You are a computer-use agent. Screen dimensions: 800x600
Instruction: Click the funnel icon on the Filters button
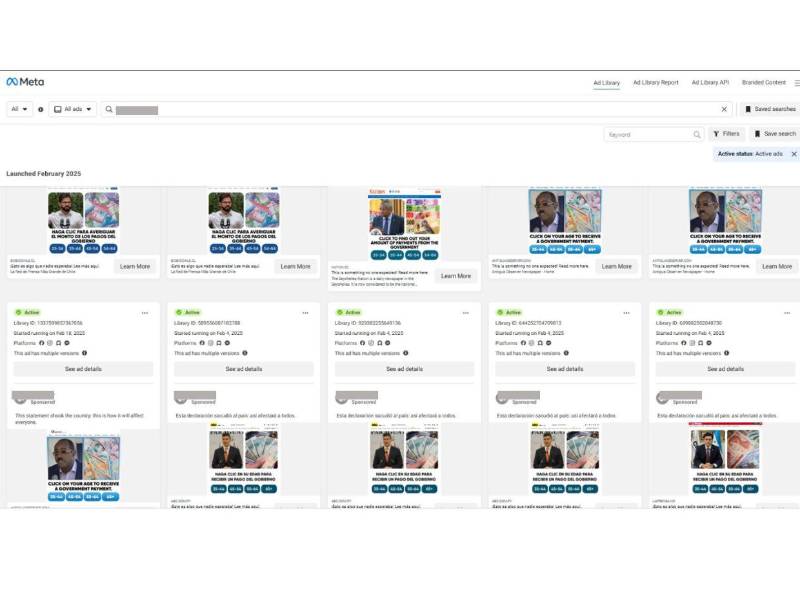tap(715, 133)
